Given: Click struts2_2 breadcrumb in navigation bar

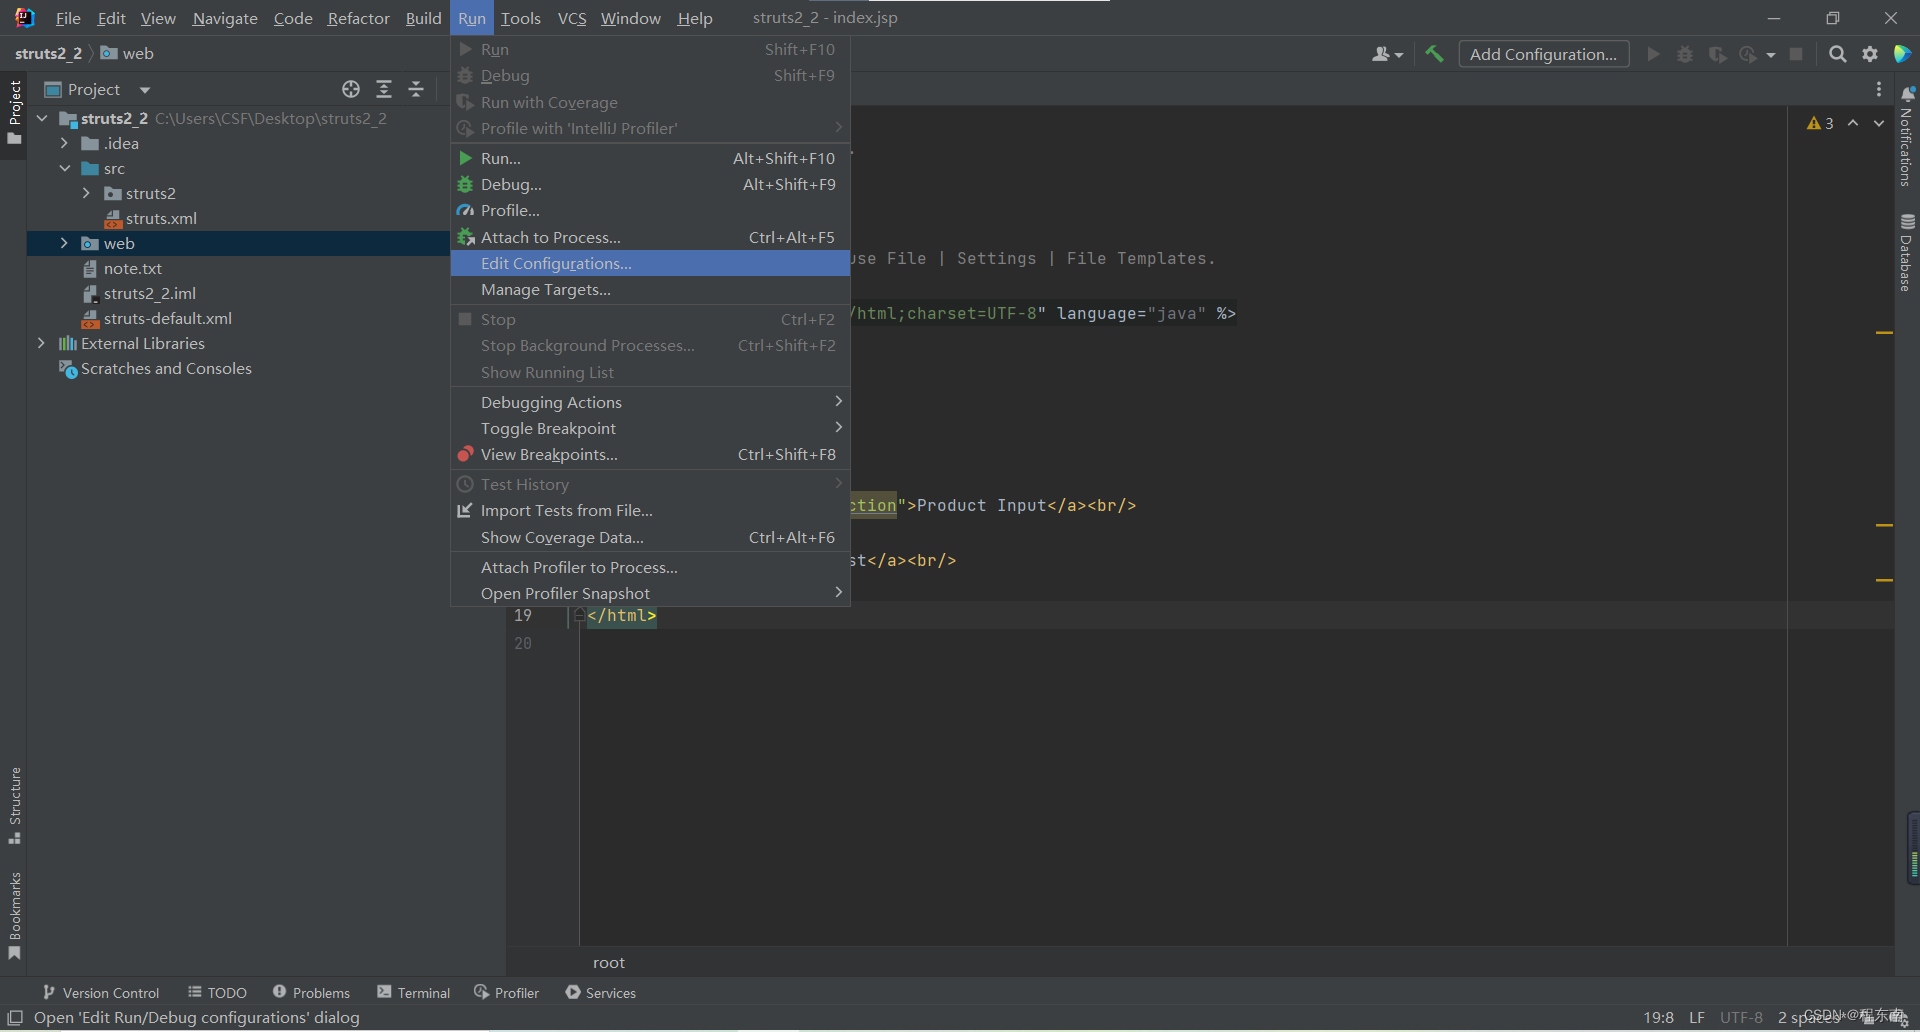Looking at the screenshot, I should [48, 53].
